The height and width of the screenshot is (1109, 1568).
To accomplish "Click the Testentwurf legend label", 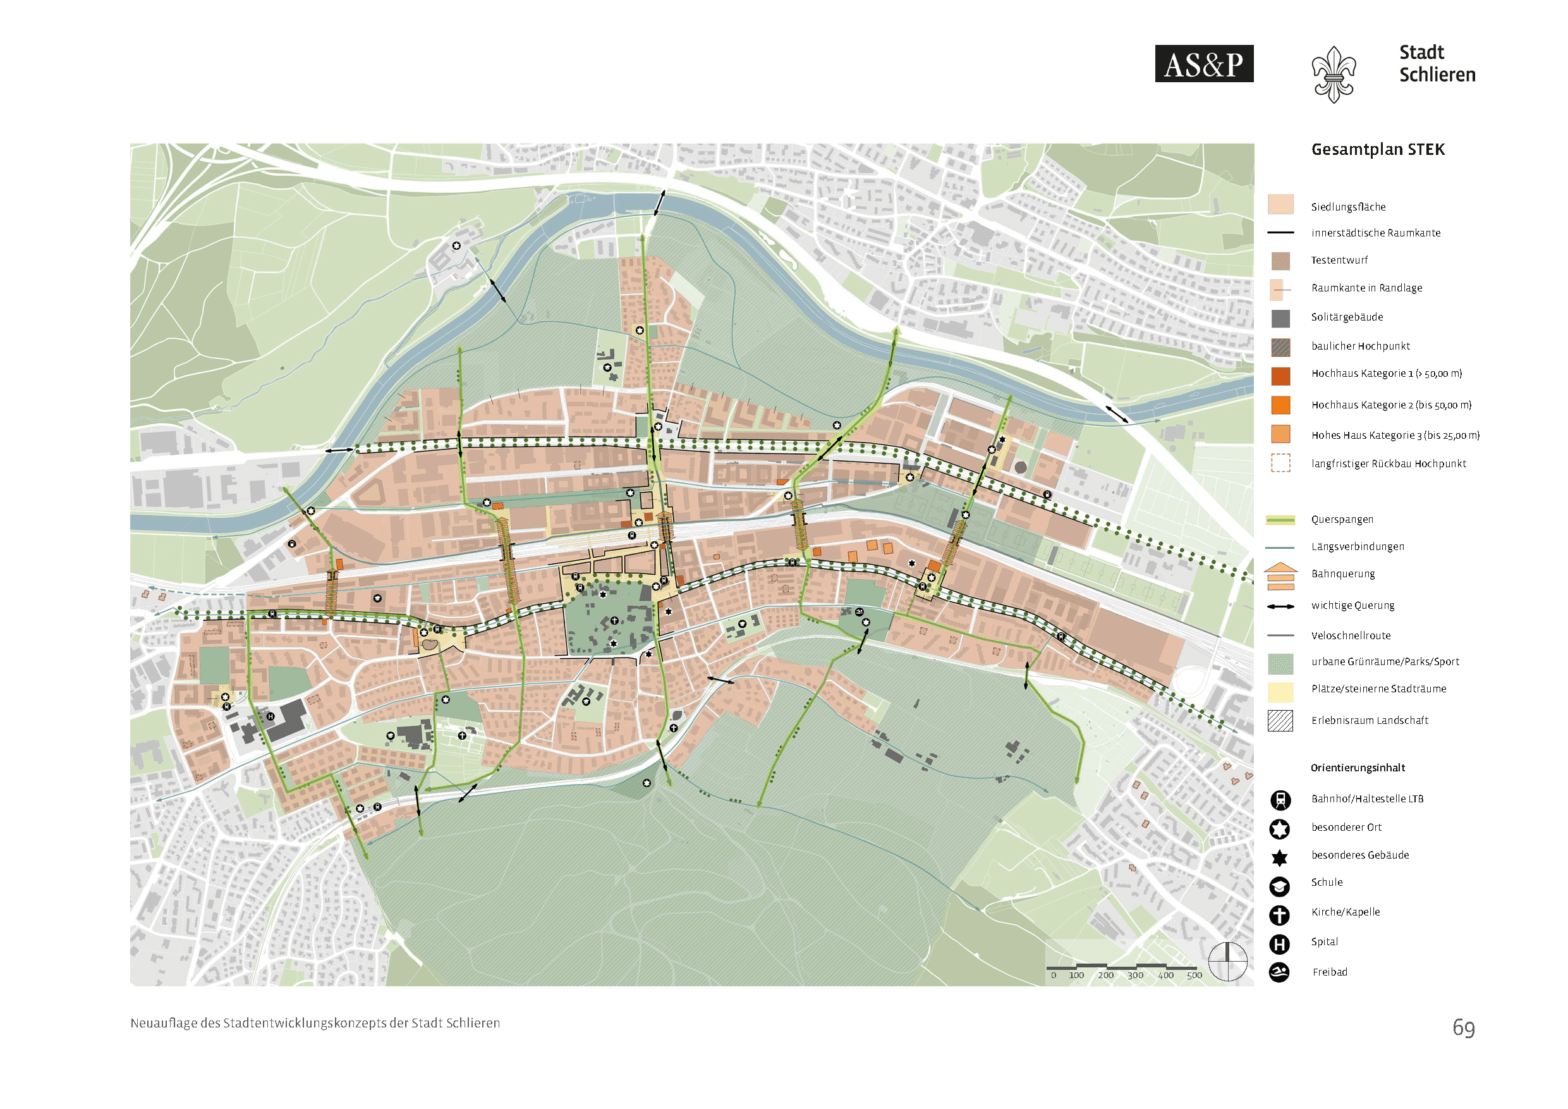I will 1340,260.
